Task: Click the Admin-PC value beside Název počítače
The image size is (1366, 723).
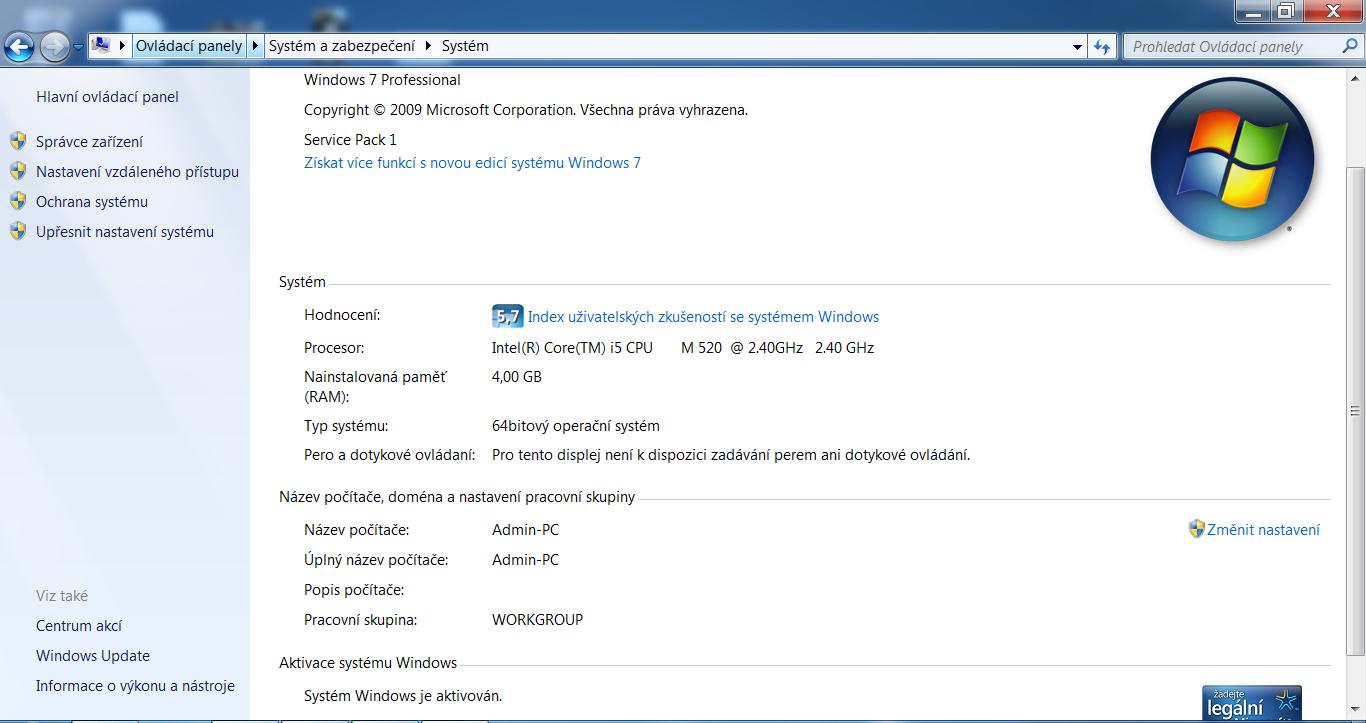Action: (525, 530)
